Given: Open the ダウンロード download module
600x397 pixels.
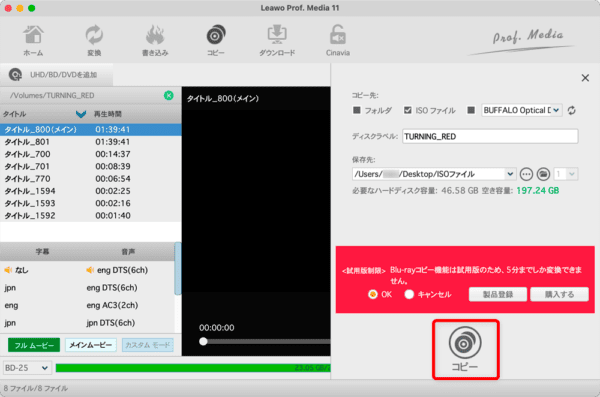Looking at the screenshot, I should coord(277,40).
